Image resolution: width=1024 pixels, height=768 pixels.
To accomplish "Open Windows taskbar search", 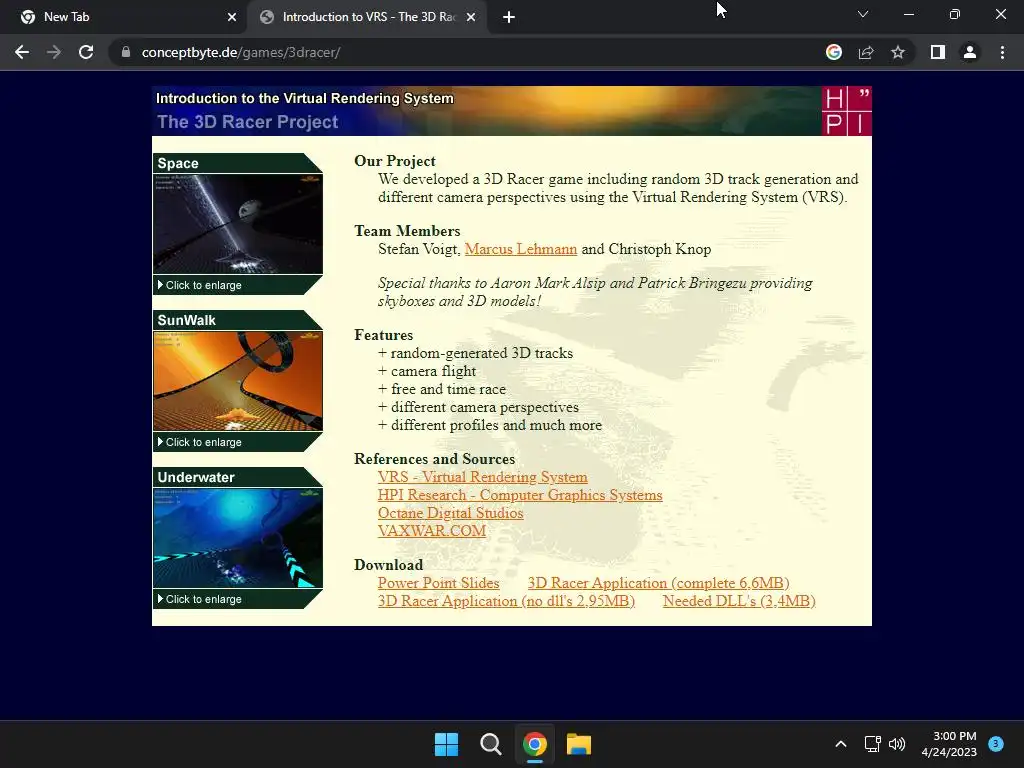I will click(x=490, y=744).
